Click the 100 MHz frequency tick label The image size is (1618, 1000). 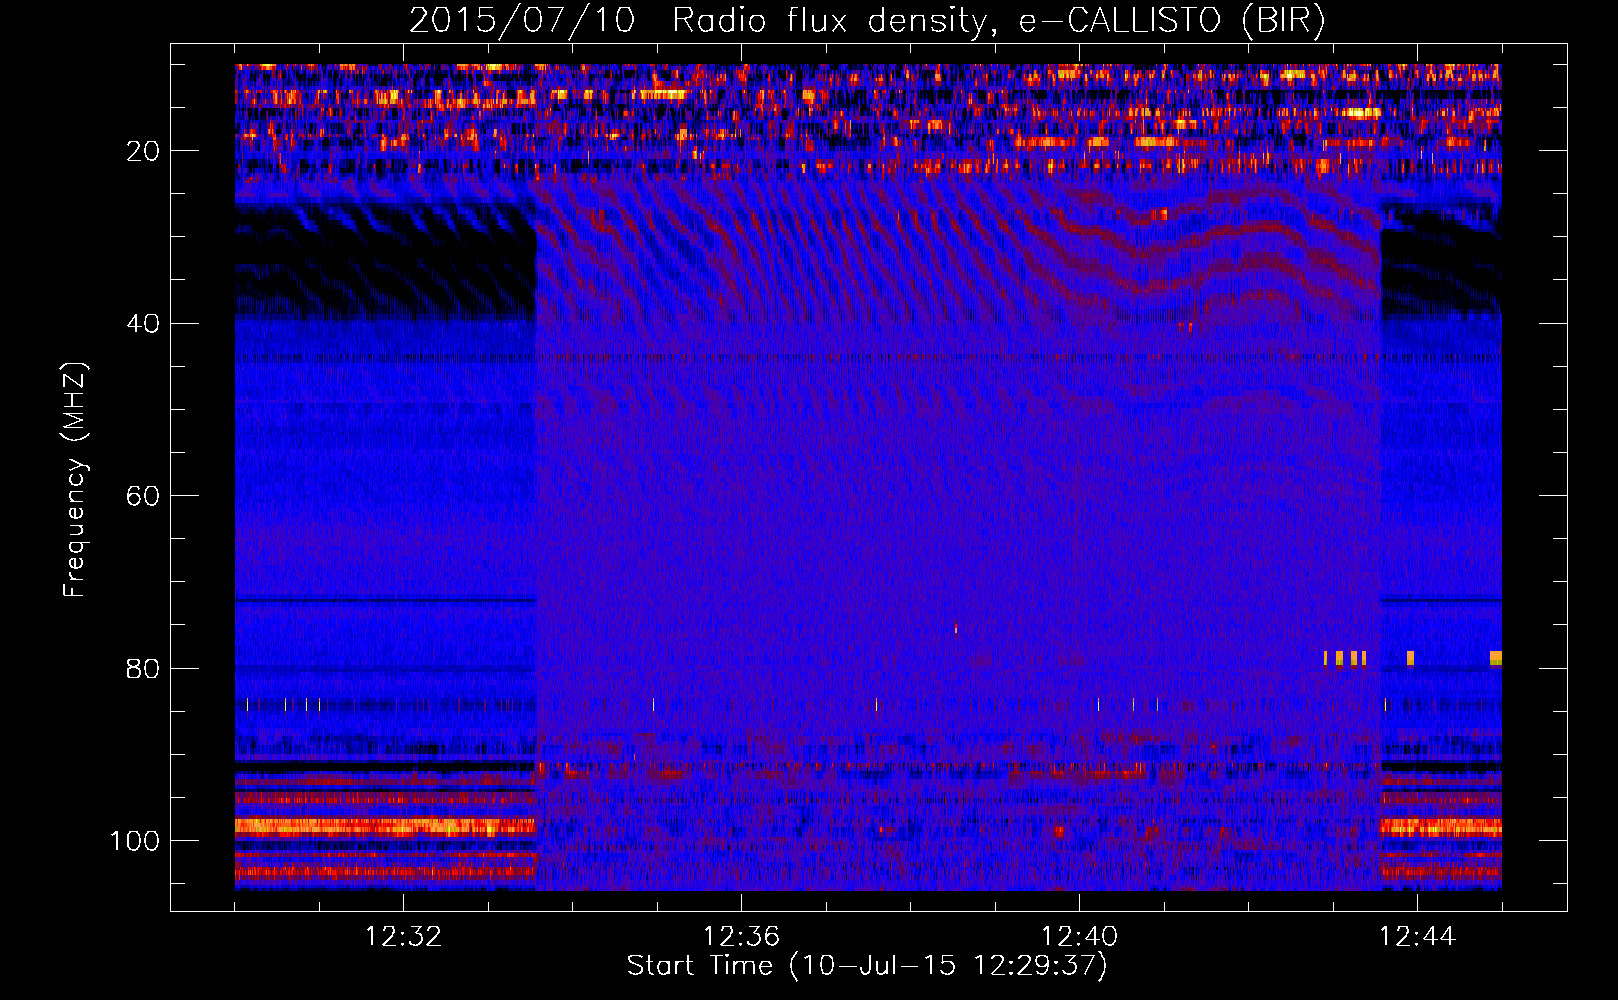tap(135, 841)
